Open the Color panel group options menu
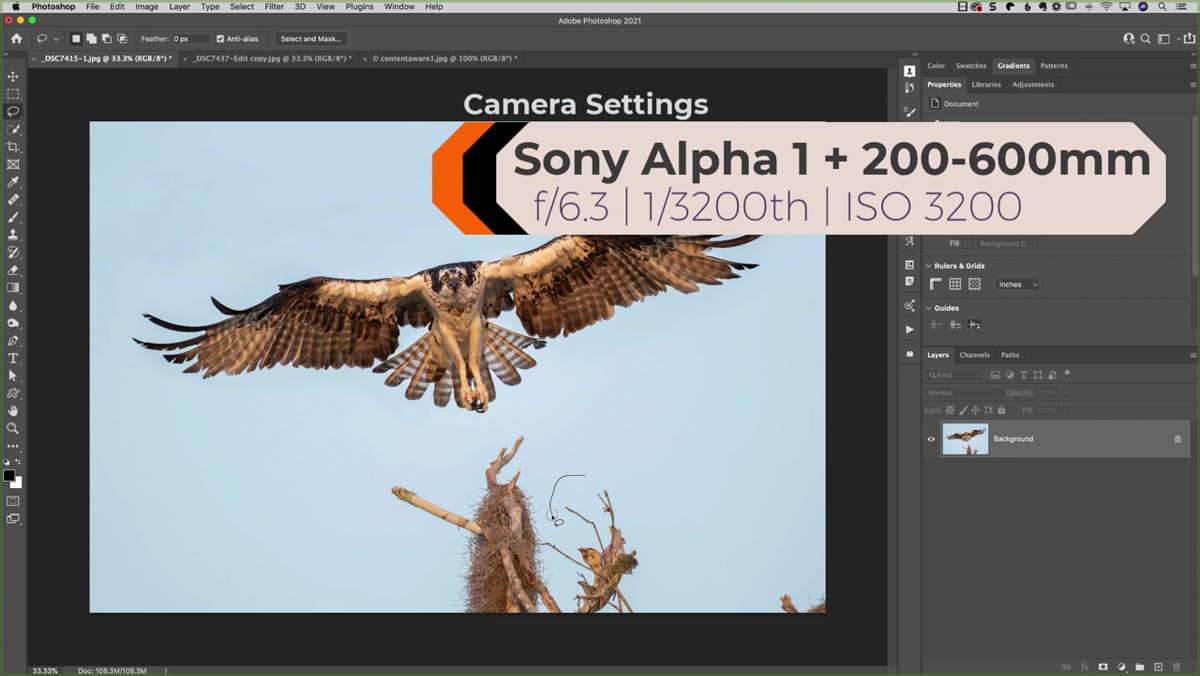1200x676 pixels. (1193, 66)
